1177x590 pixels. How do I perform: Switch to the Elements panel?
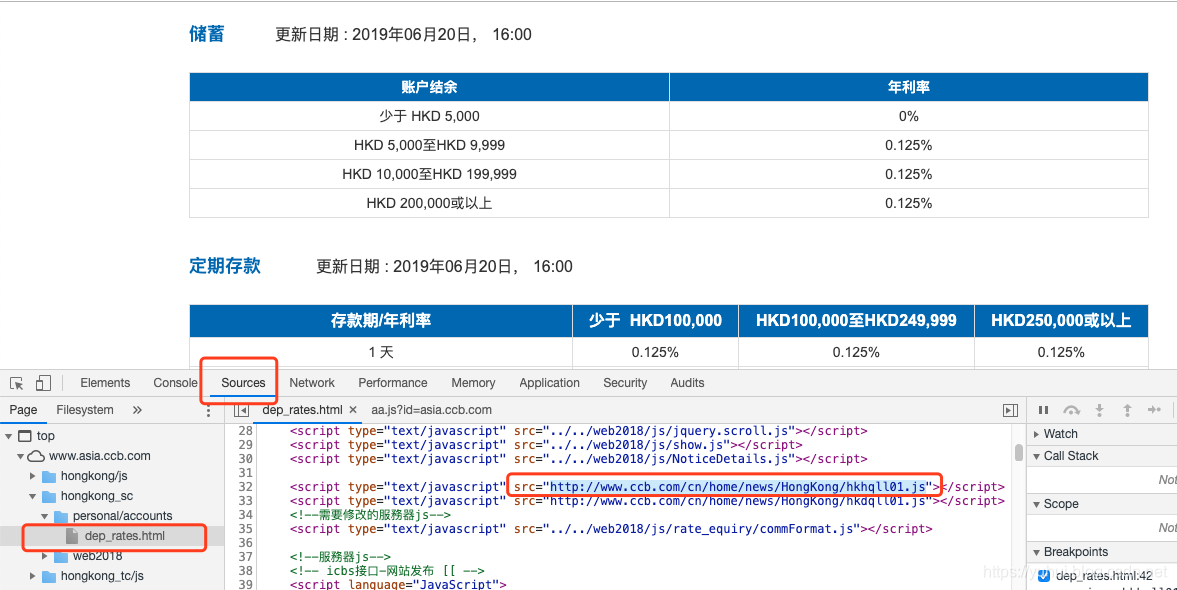click(105, 383)
